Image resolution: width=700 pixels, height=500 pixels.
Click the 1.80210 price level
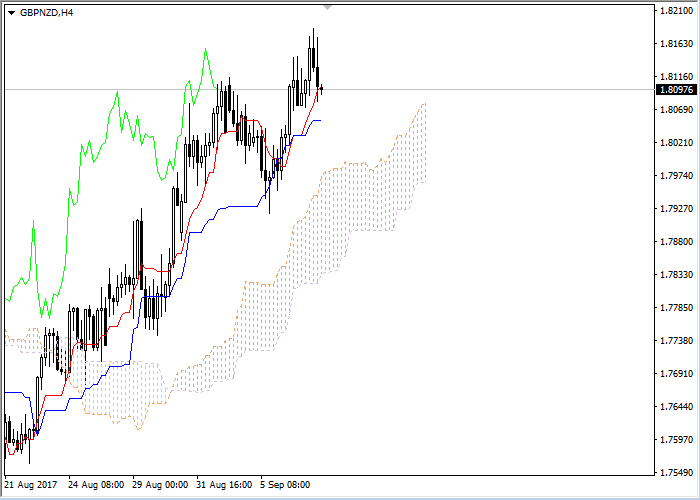click(x=676, y=143)
